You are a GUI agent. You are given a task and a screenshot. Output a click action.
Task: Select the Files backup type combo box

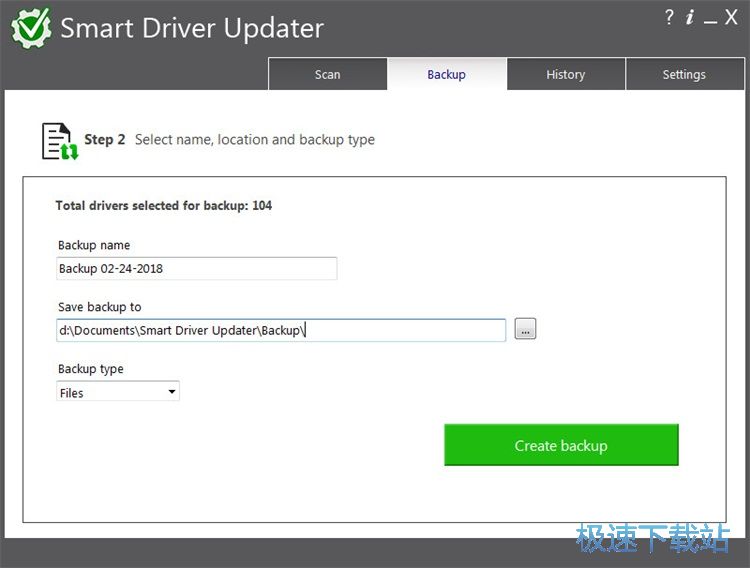(x=118, y=391)
